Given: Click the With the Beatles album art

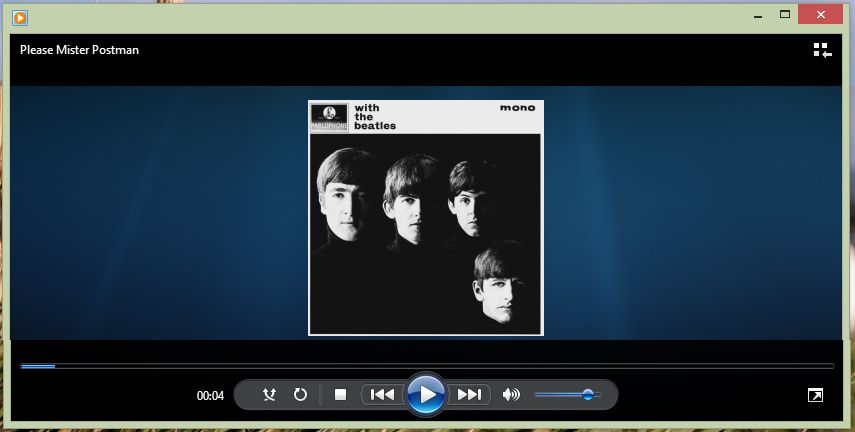Looking at the screenshot, I should coord(426,218).
